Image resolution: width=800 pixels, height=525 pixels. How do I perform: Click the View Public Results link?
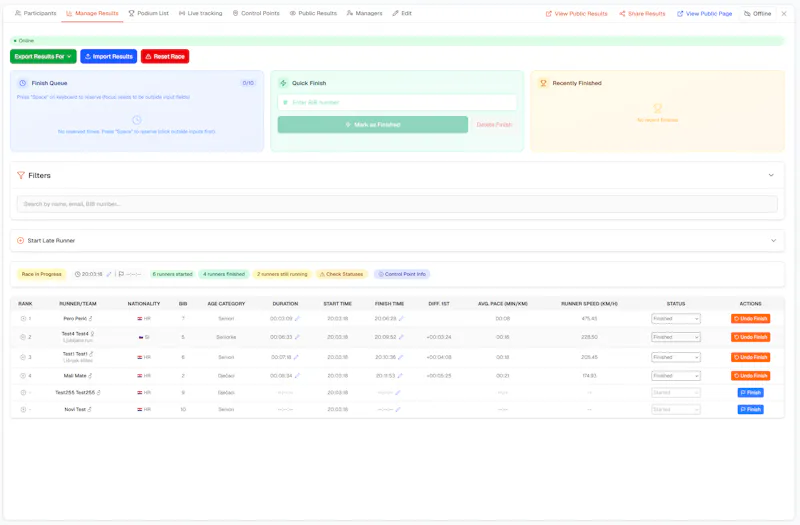pos(577,14)
